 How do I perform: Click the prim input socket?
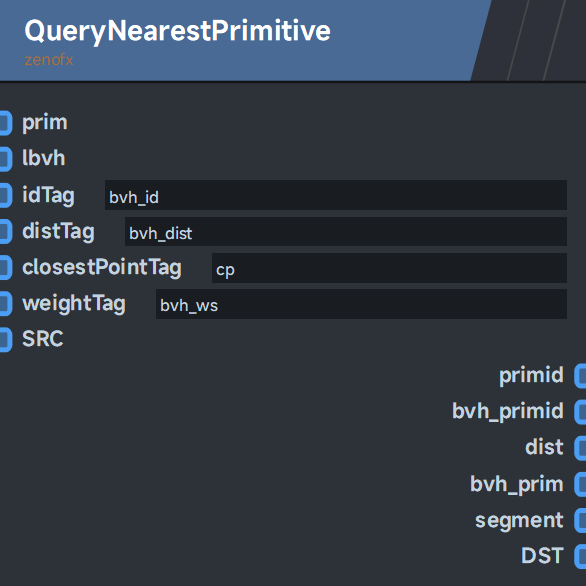pyautogui.click(x=6, y=123)
